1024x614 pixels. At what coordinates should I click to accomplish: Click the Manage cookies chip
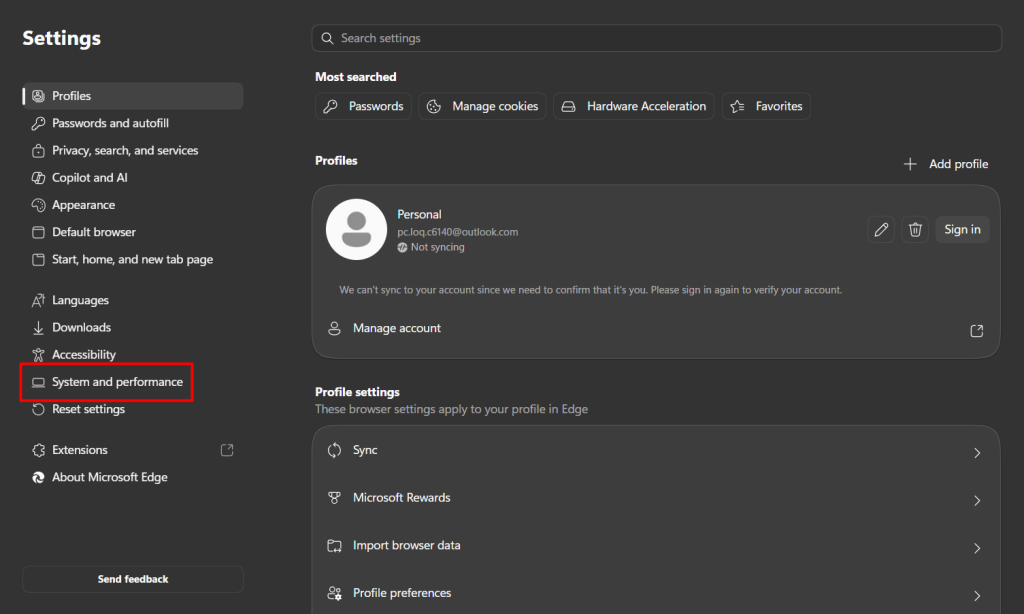pyautogui.click(x=482, y=106)
